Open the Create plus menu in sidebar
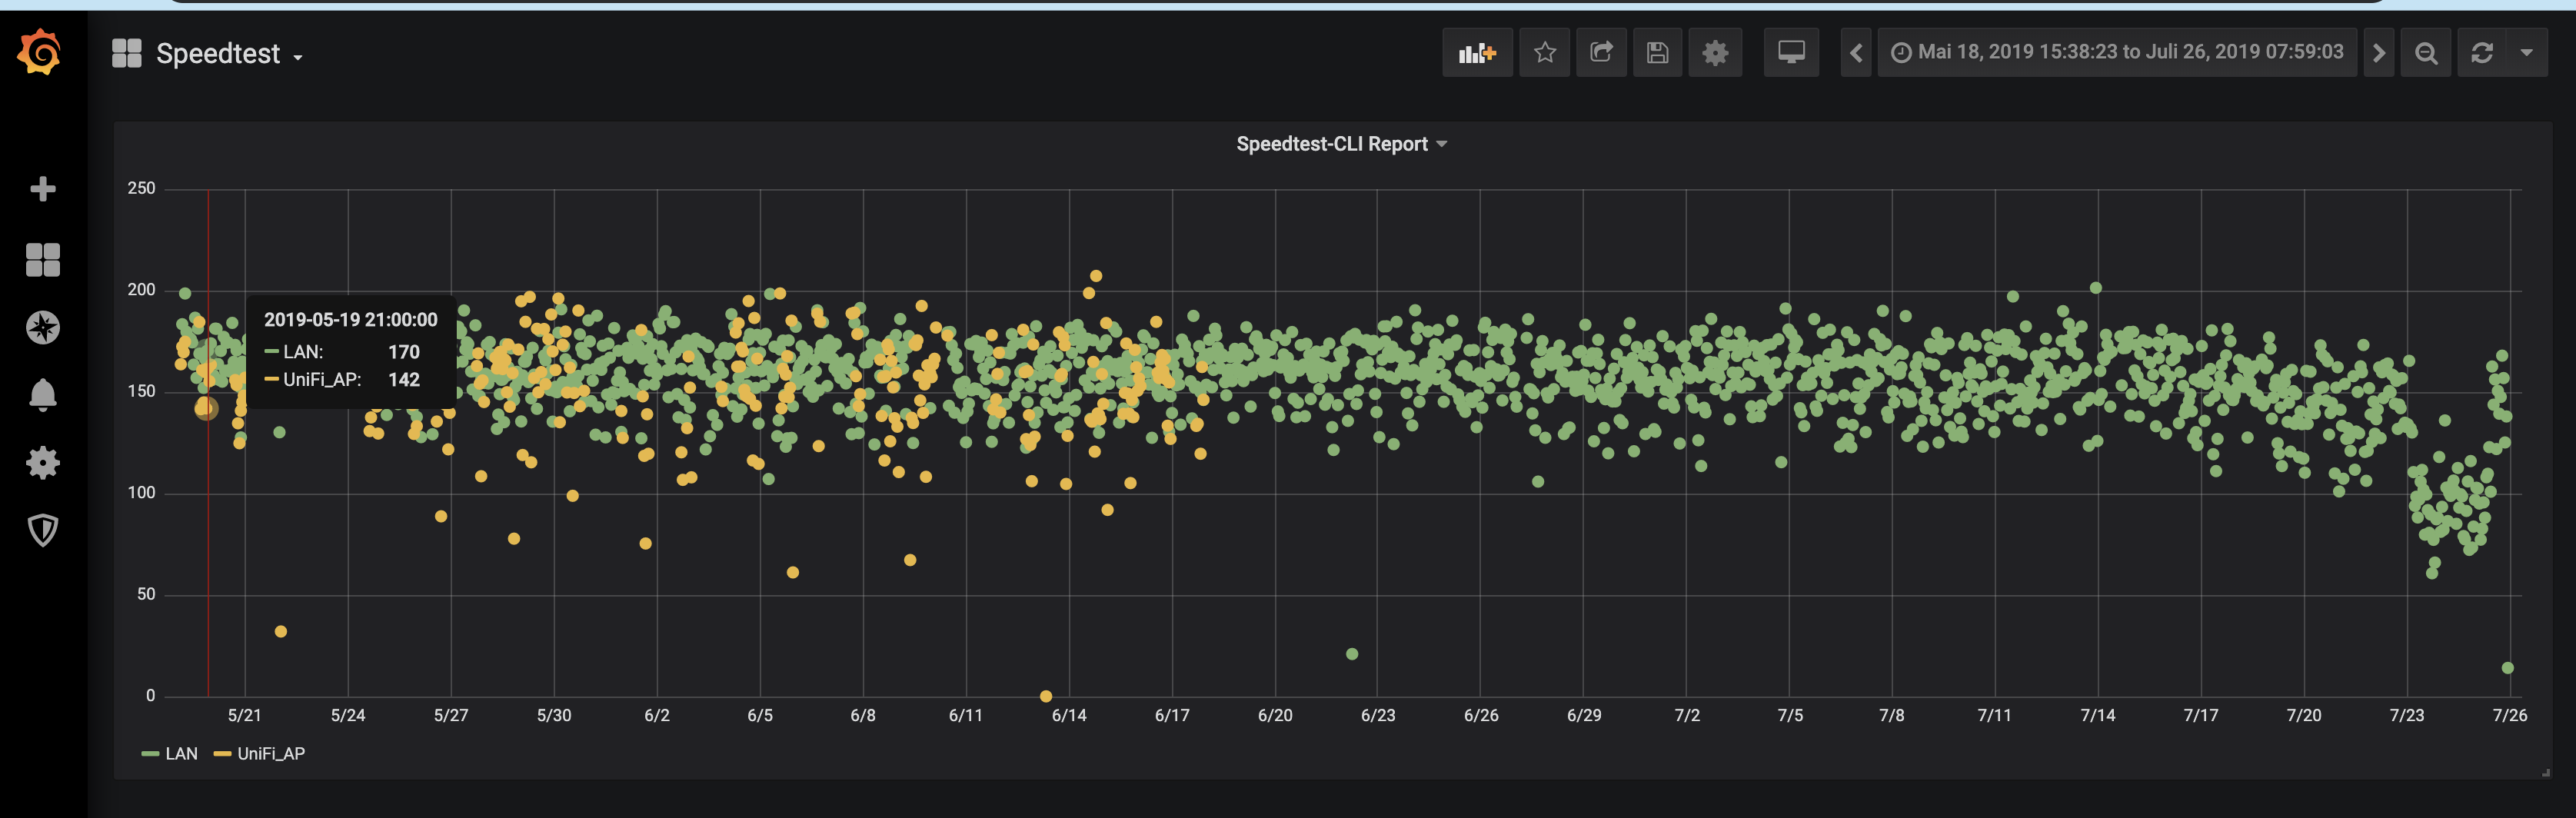This screenshot has width=2576, height=818. [x=43, y=189]
